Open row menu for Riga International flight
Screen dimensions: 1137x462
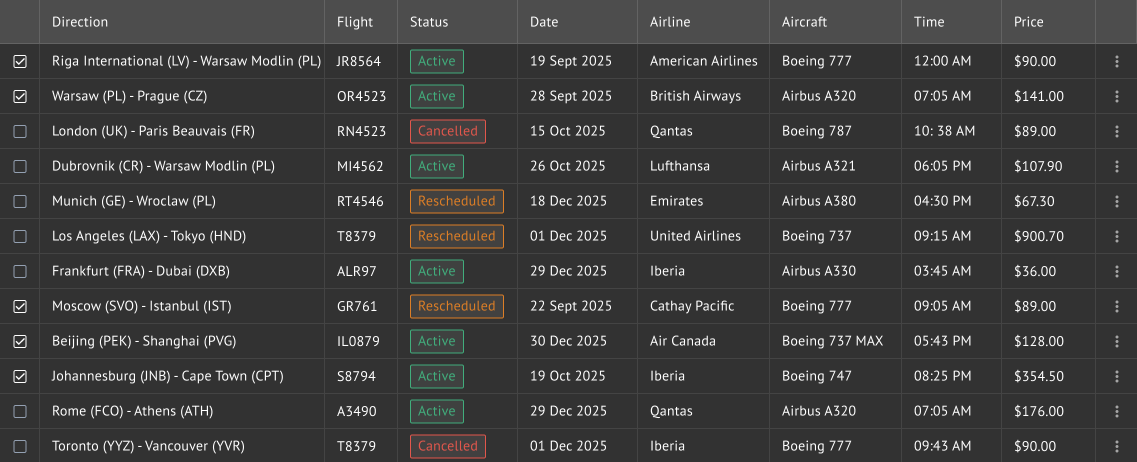(1117, 62)
